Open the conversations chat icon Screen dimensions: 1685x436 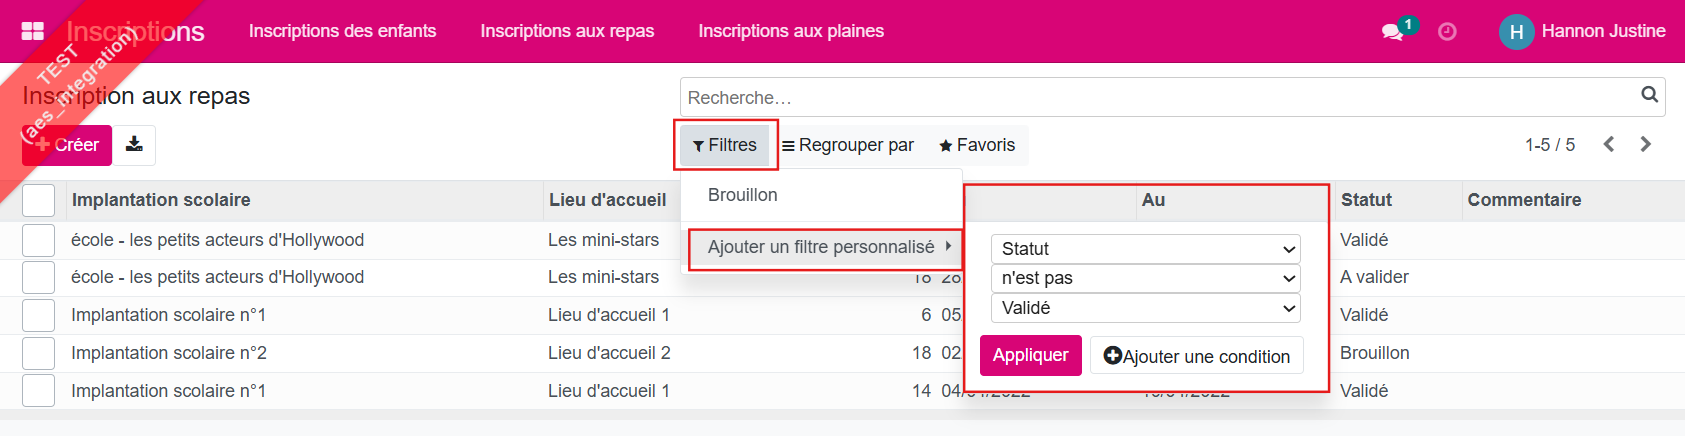[1392, 32]
